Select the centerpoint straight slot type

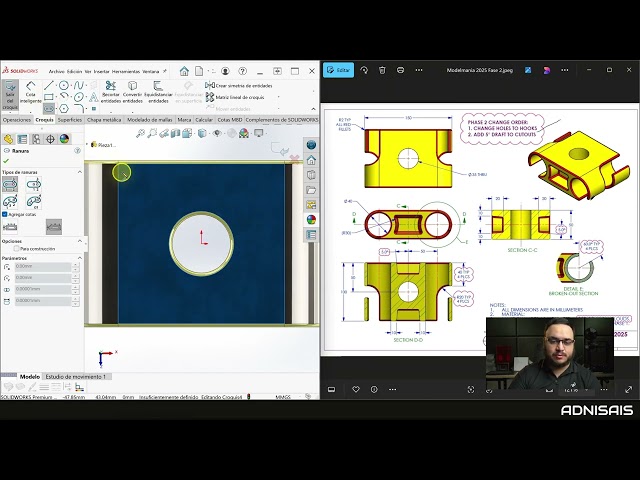pos(34,184)
